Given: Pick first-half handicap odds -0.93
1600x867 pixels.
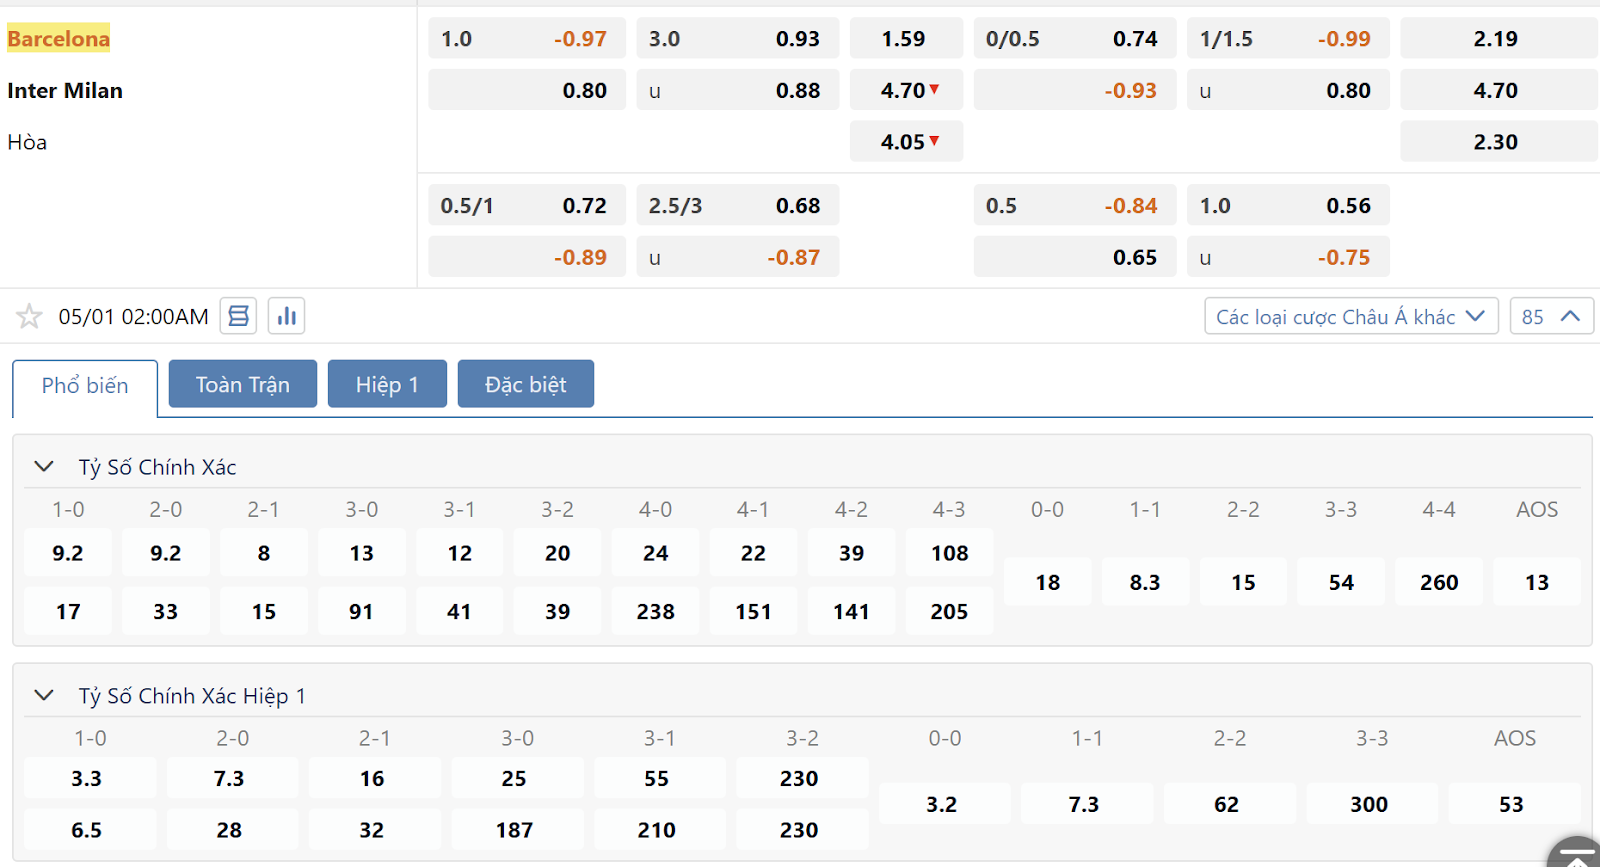Looking at the screenshot, I should [1075, 90].
